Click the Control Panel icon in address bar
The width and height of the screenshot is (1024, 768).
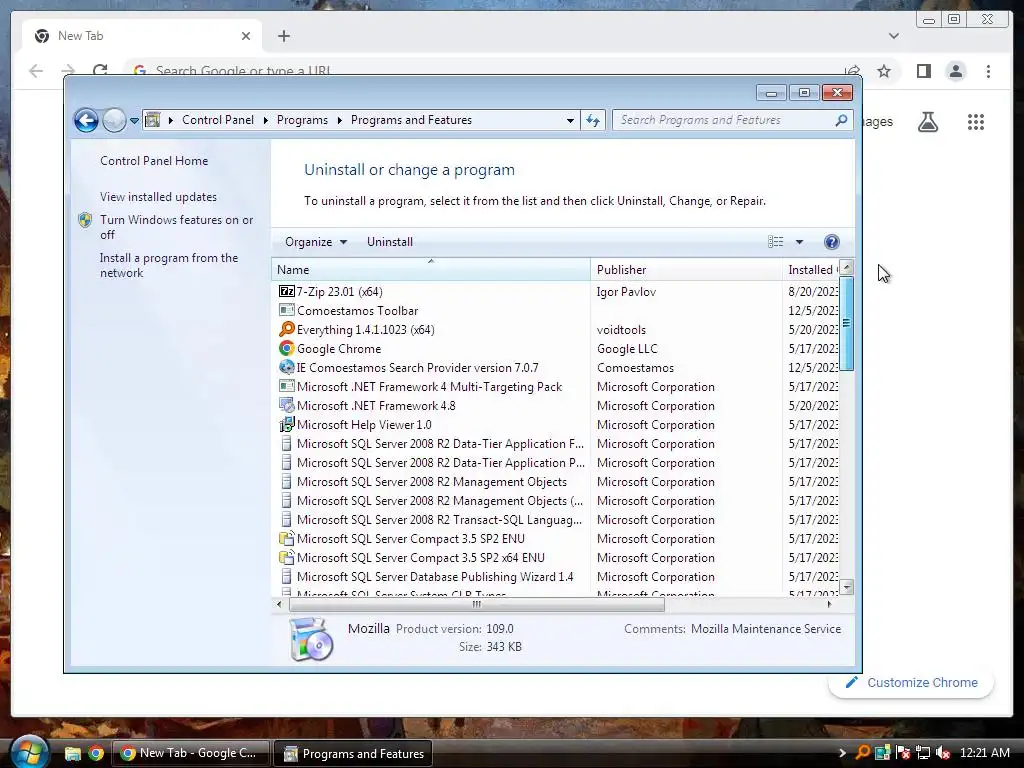pos(153,120)
